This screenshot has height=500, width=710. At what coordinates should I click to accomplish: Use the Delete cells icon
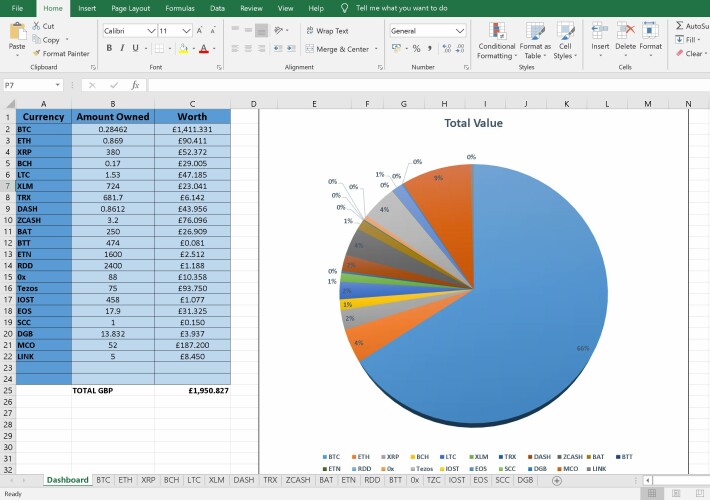[625, 31]
